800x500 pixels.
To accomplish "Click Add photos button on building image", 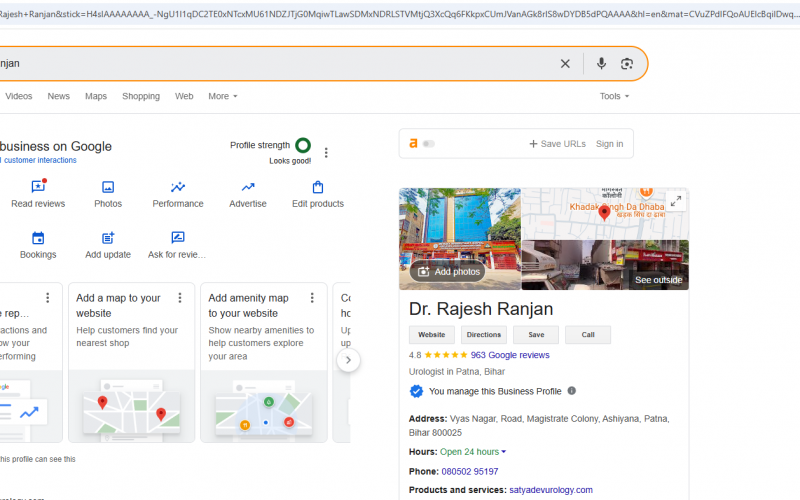I will [x=447, y=271].
